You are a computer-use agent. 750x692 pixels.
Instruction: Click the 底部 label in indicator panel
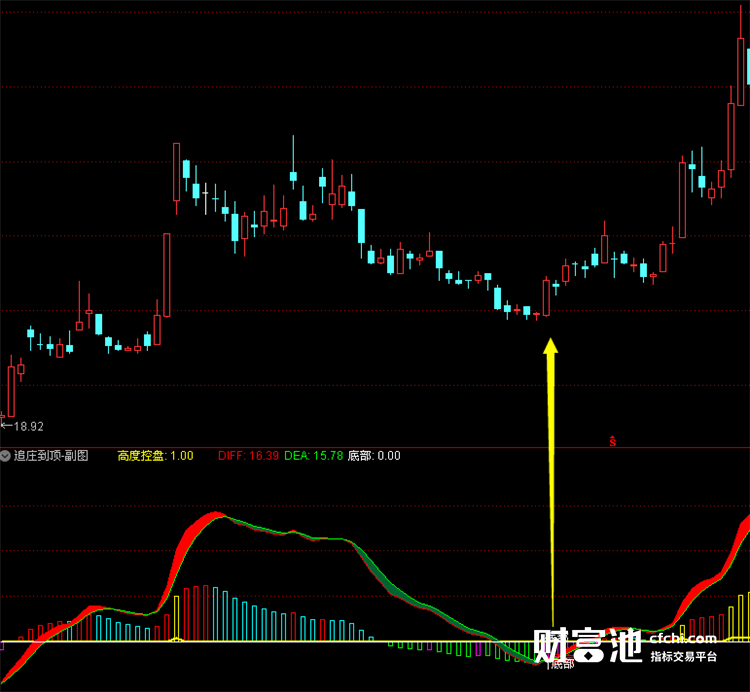pos(561,664)
